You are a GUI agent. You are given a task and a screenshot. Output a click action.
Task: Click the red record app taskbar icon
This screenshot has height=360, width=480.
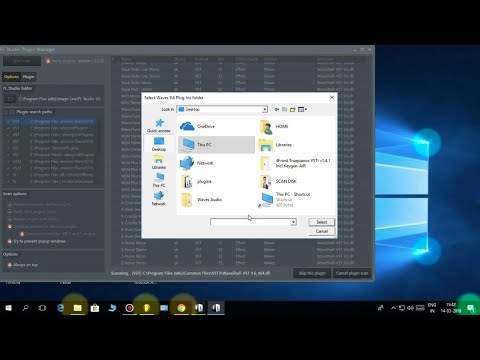[129, 308]
